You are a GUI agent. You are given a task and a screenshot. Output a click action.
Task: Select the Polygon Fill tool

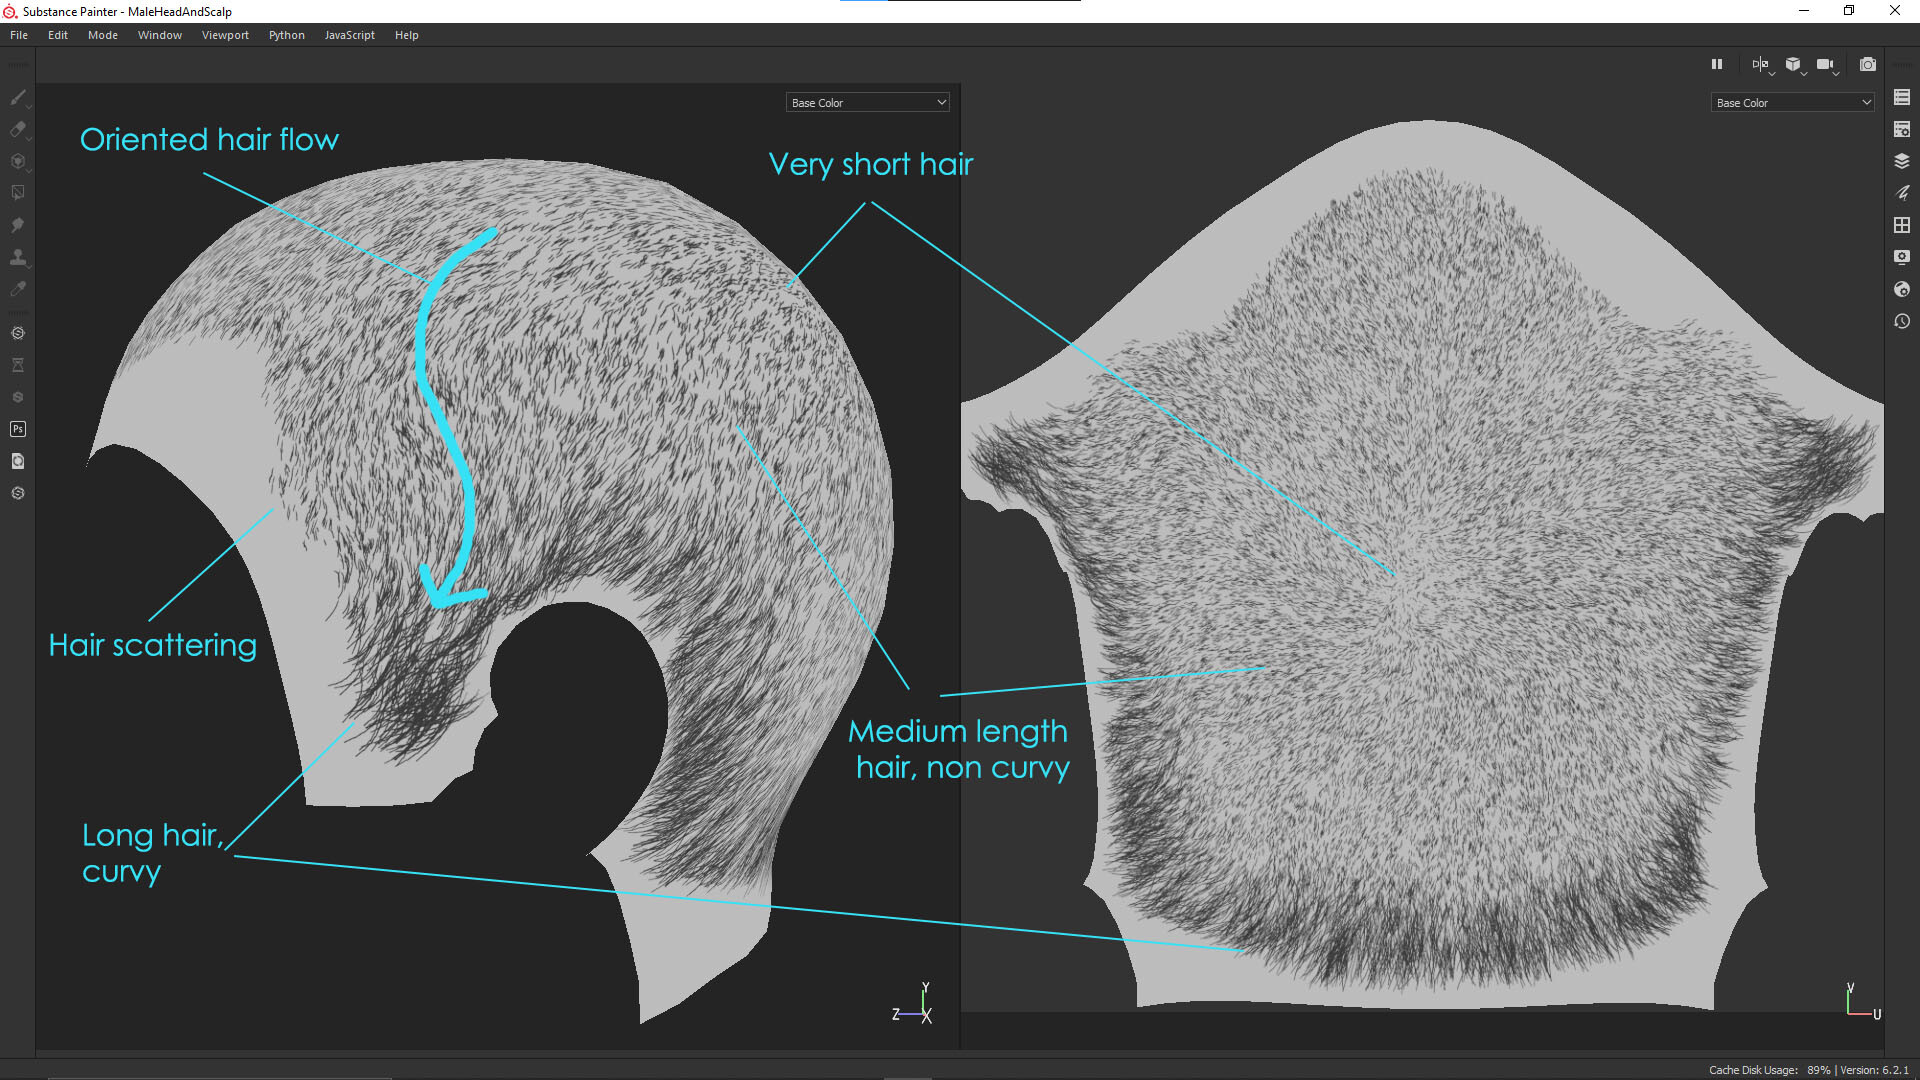(18, 193)
